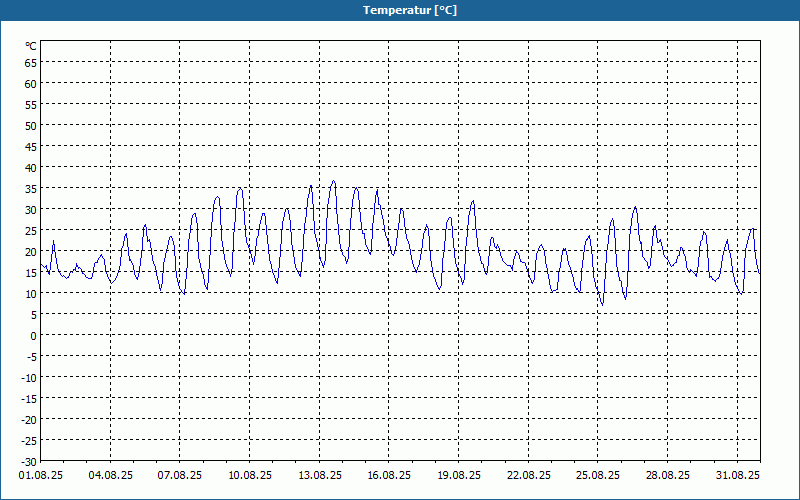Image resolution: width=800 pixels, height=500 pixels.
Task: Choose the 25.08.25 date label
Action: coord(598,475)
